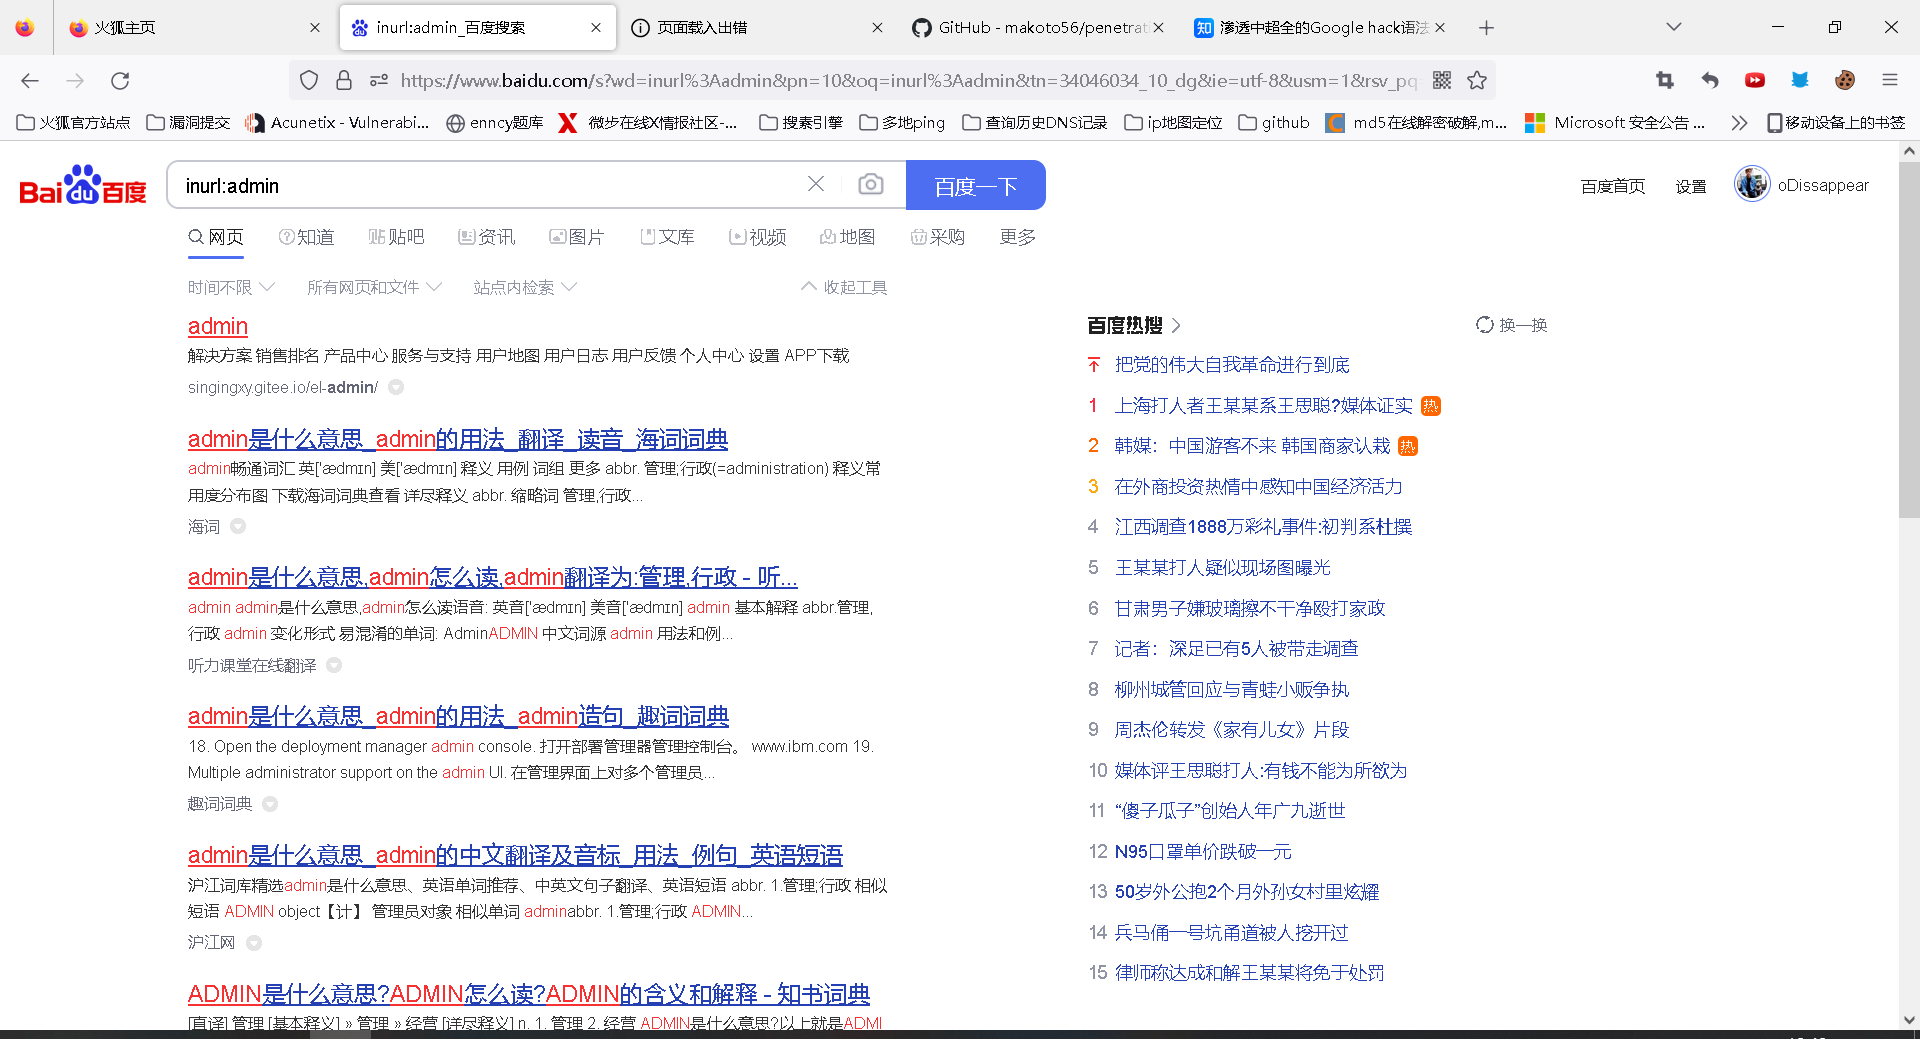Click the Twitter bird toolbar icon
Screen dimensions: 1920x1039
coord(1800,80)
